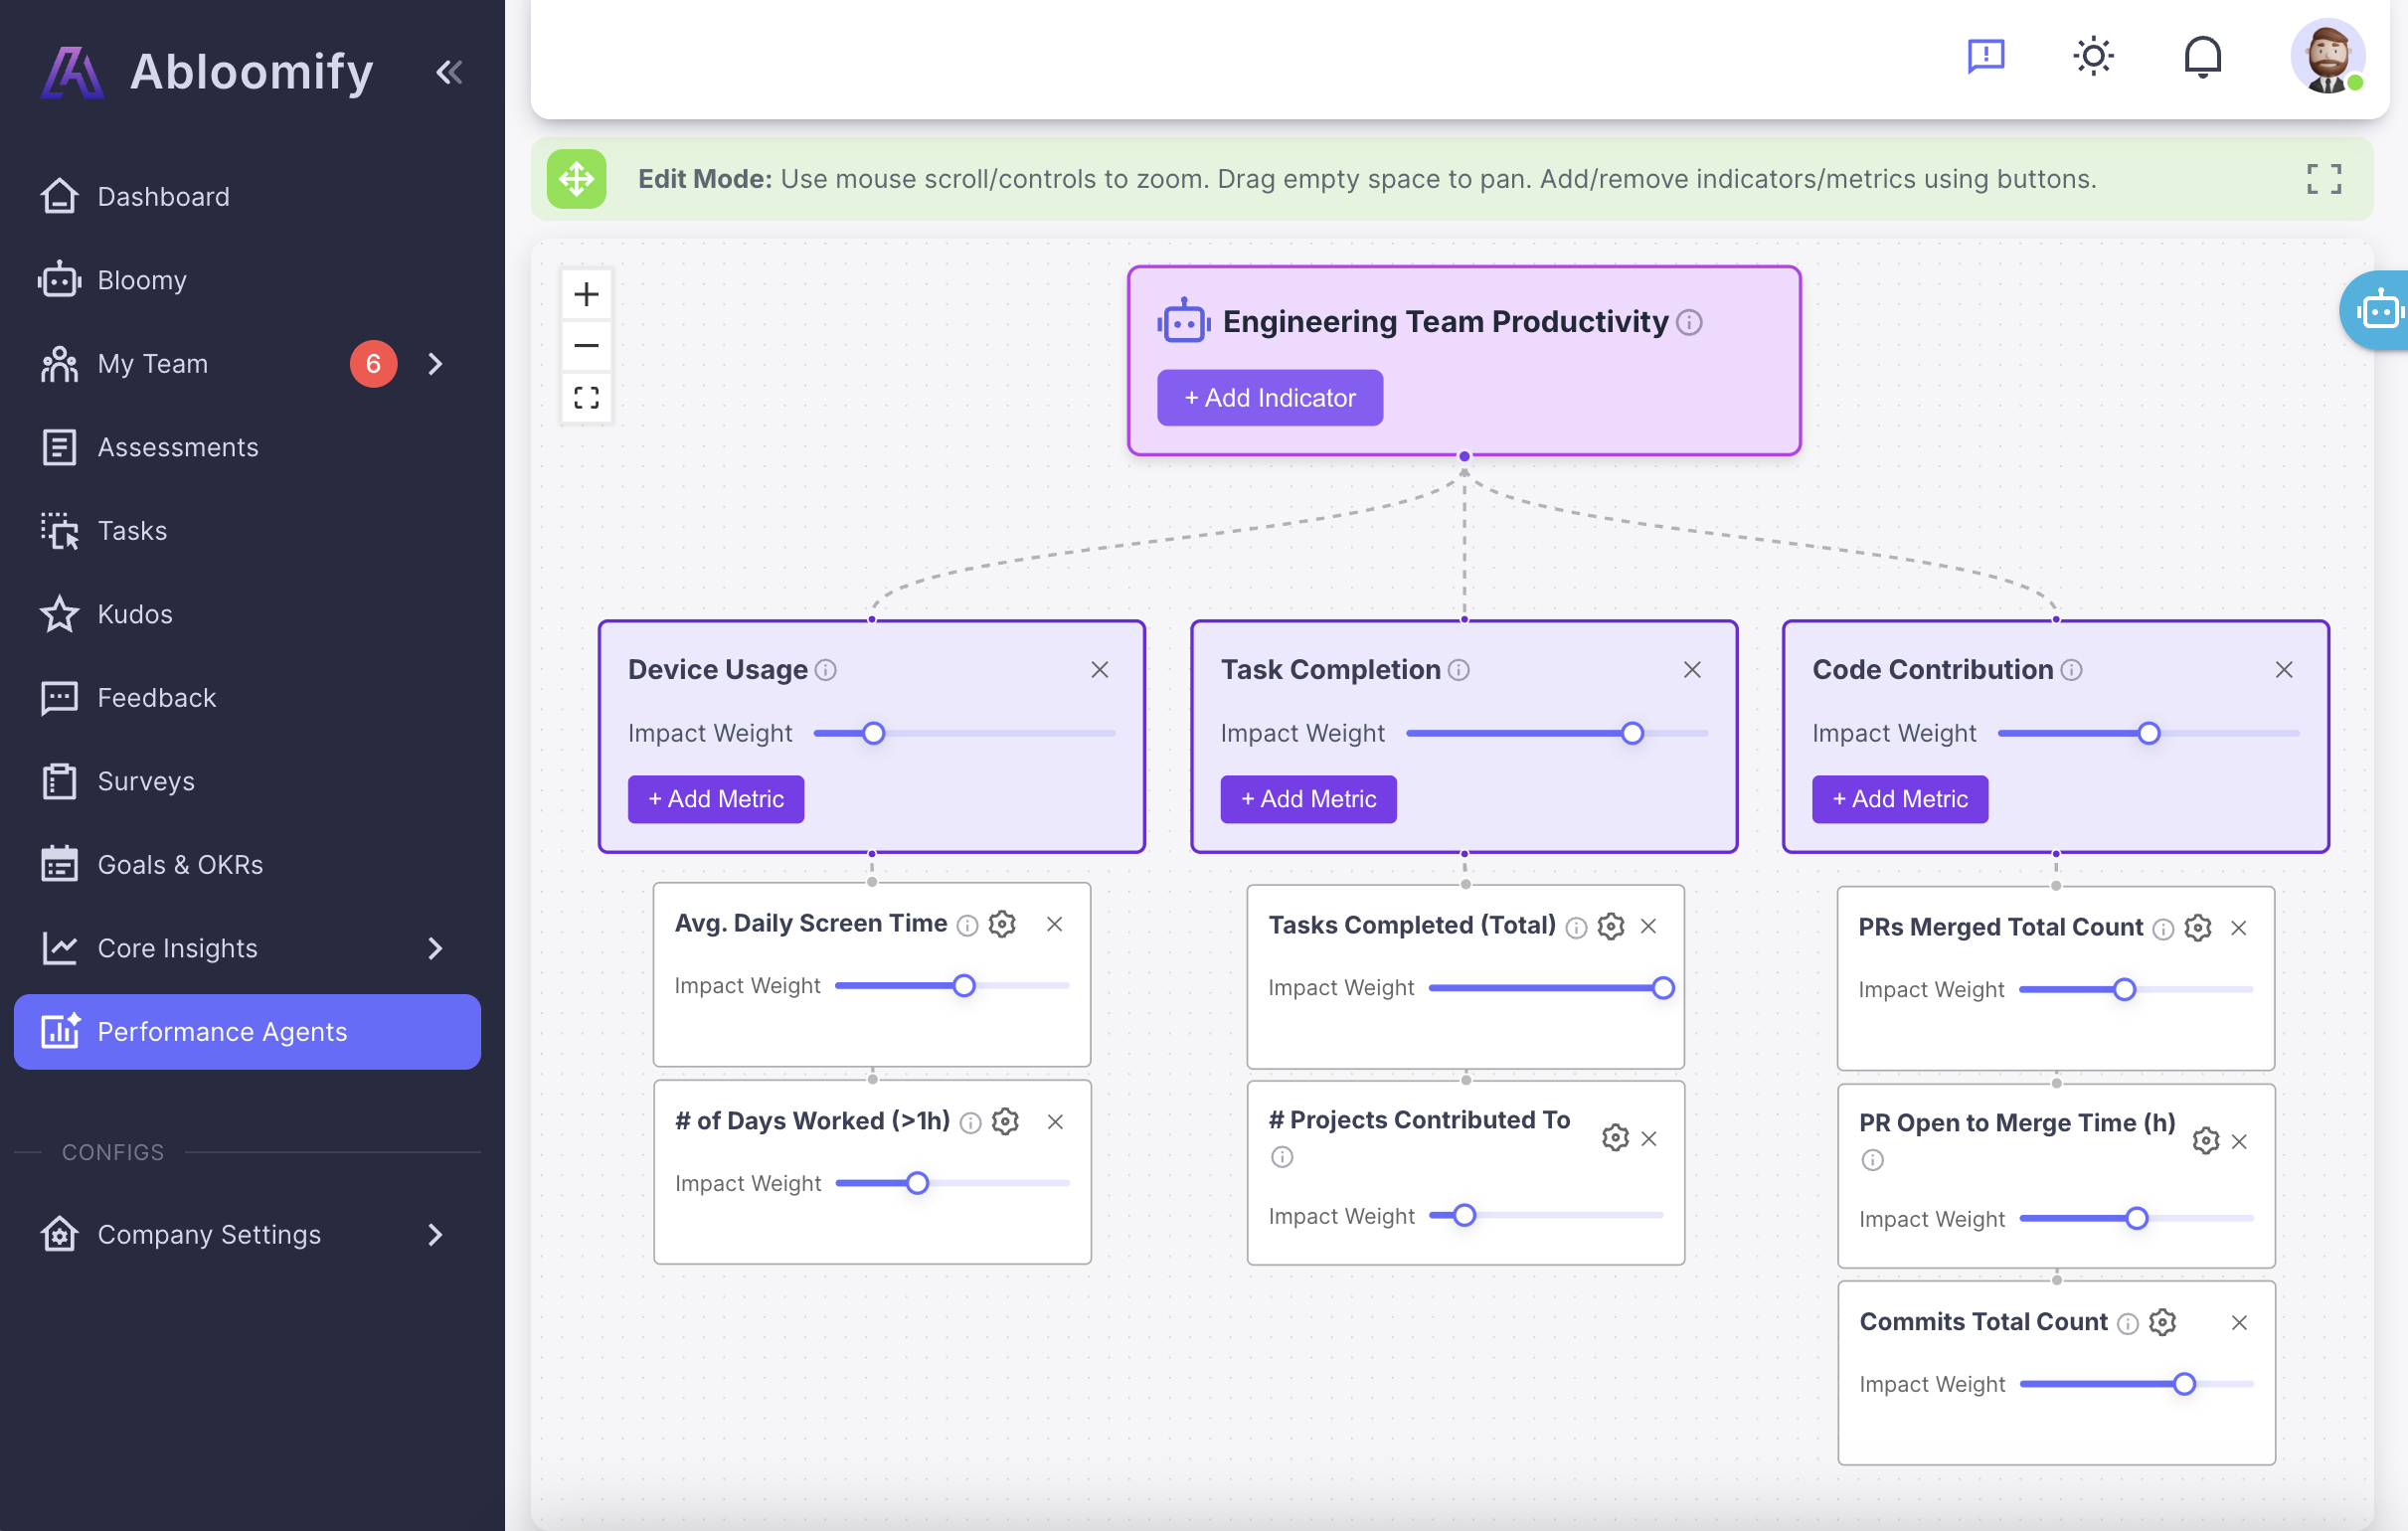Go to the Kudos section
Viewport: 2408px width, 1531px height.
135,614
